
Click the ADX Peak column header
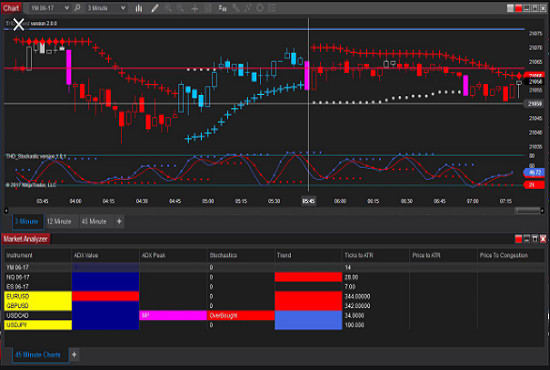coord(173,255)
